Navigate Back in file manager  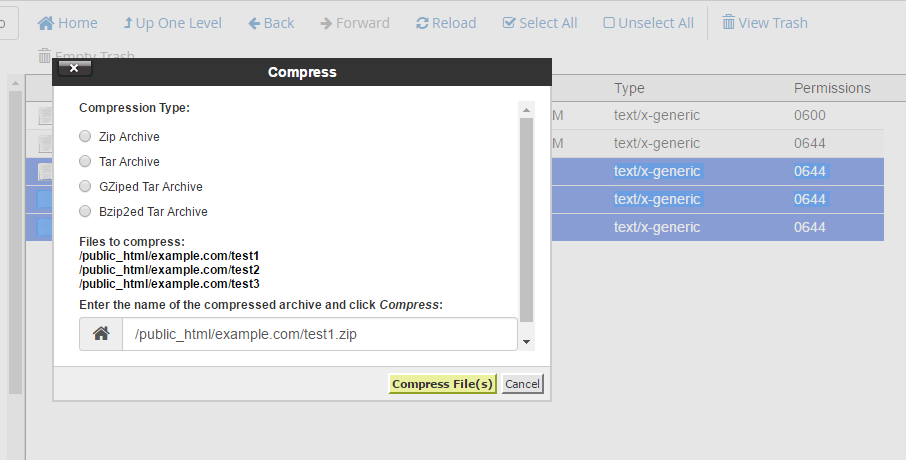pos(271,23)
